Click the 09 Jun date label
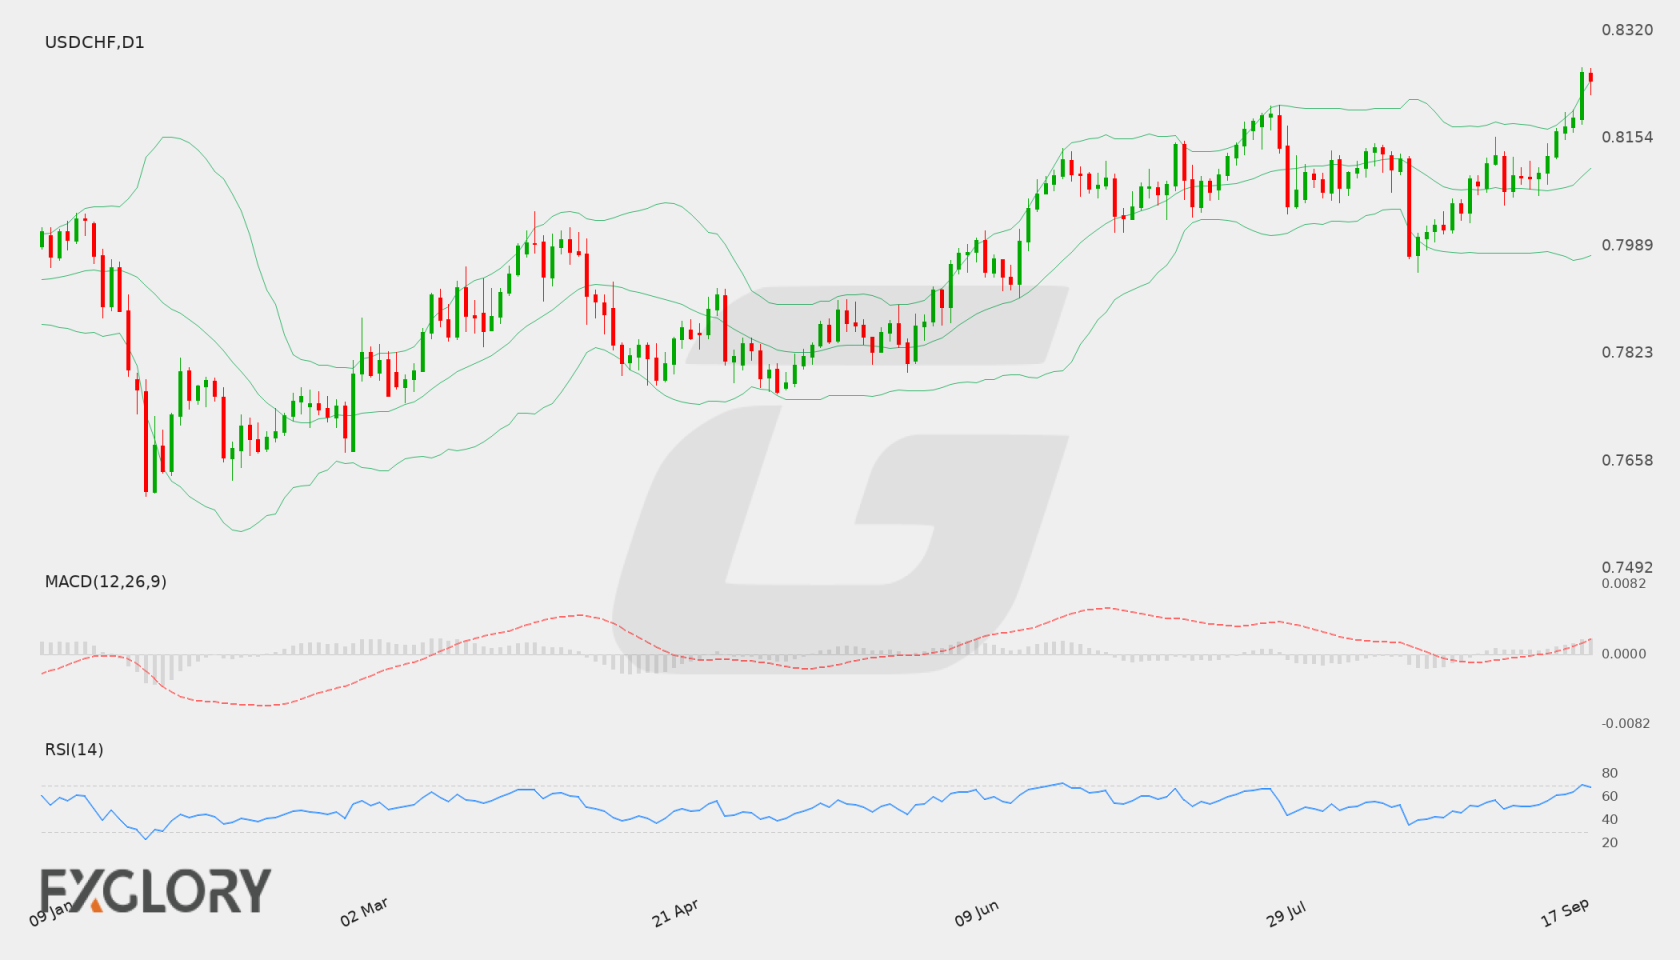The width and height of the screenshot is (1680, 960). (976, 913)
